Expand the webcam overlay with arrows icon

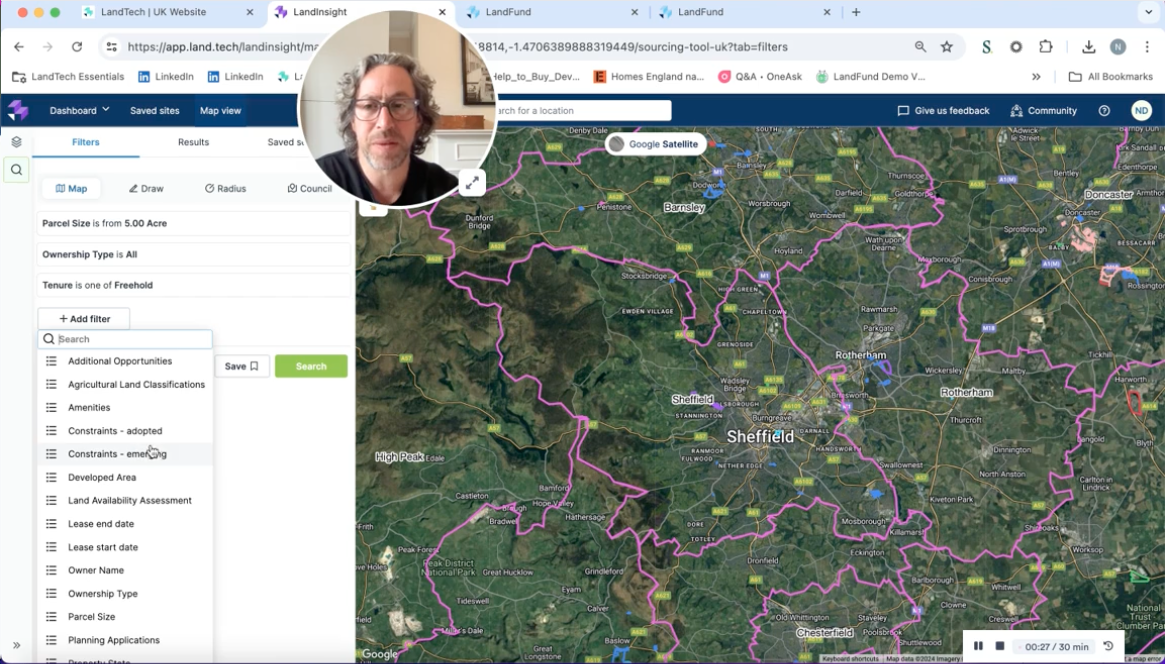pos(472,183)
